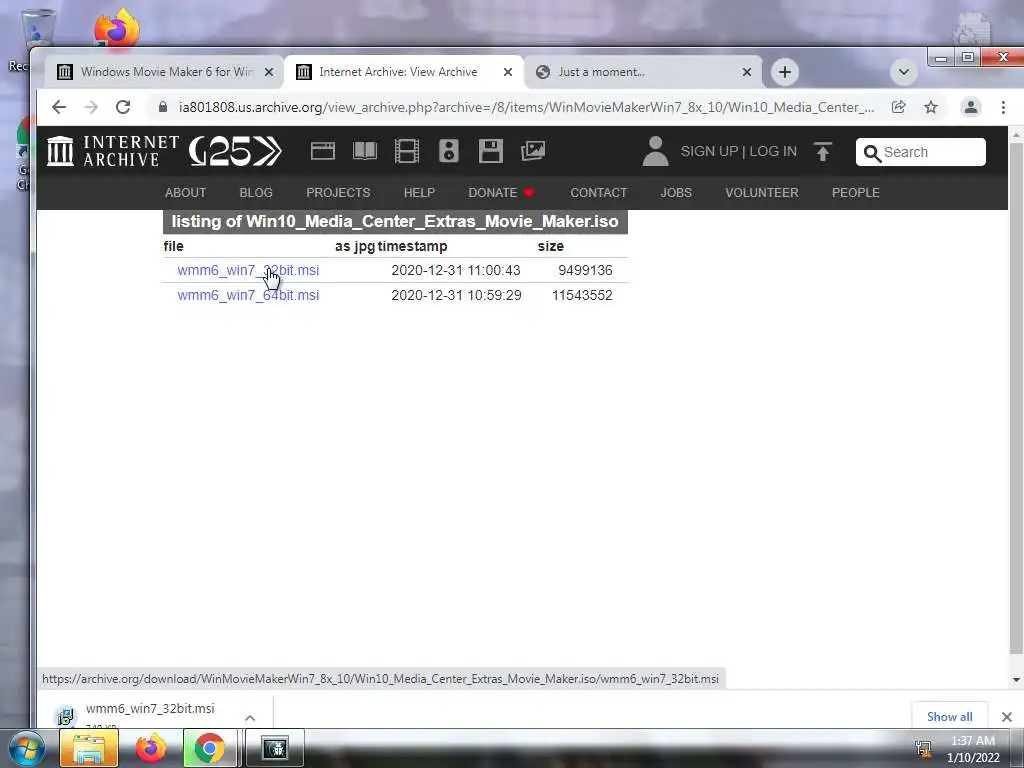Image resolution: width=1024 pixels, height=768 pixels.
Task: Open the Internet Archive audio speaker icon
Action: click(449, 152)
